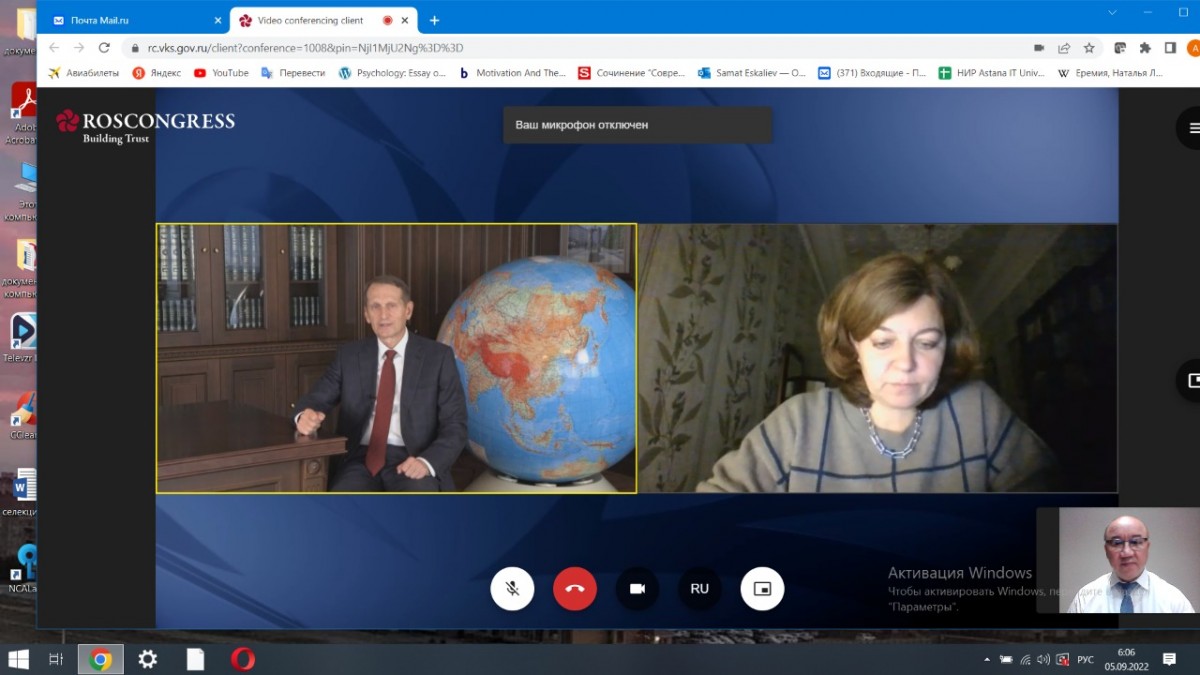Bookmark this page with the star icon
Viewport: 1200px width, 675px height.
coord(1089,48)
